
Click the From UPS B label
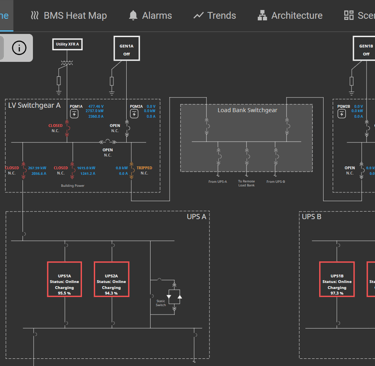(x=276, y=182)
